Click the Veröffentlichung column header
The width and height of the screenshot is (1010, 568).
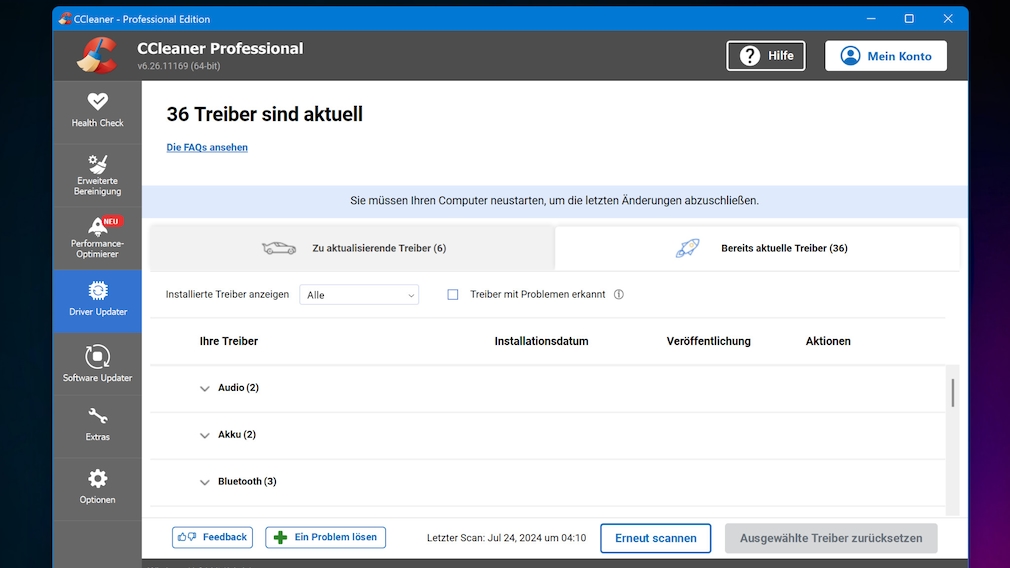(x=709, y=341)
